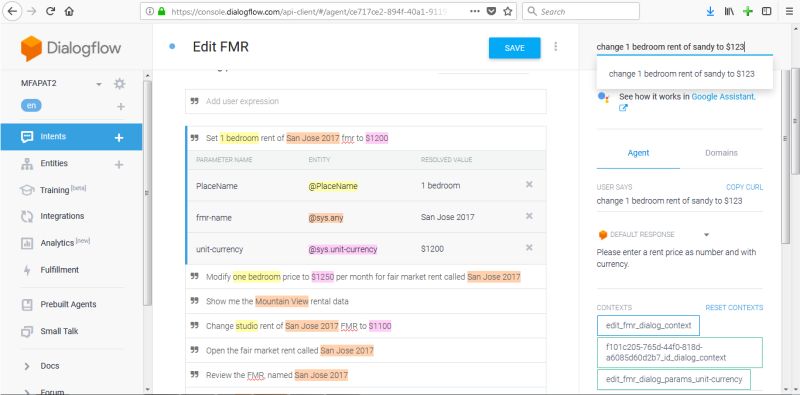This screenshot has height=395, width=800.
Task: Click the Google Assistant logo icon
Action: [604, 97]
